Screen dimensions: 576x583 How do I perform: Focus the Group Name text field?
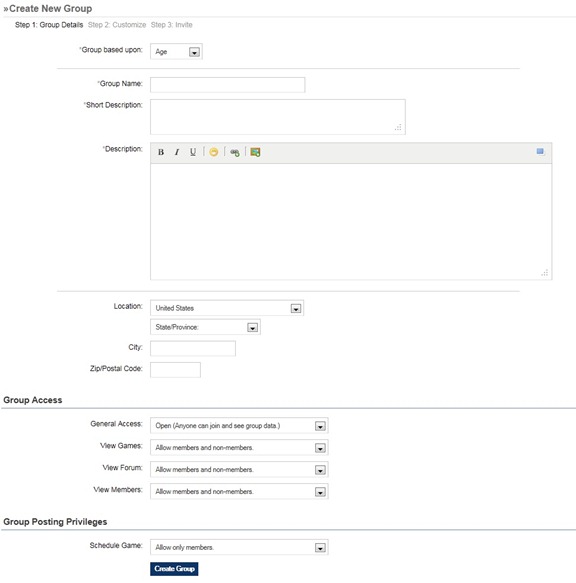point(228,85)
